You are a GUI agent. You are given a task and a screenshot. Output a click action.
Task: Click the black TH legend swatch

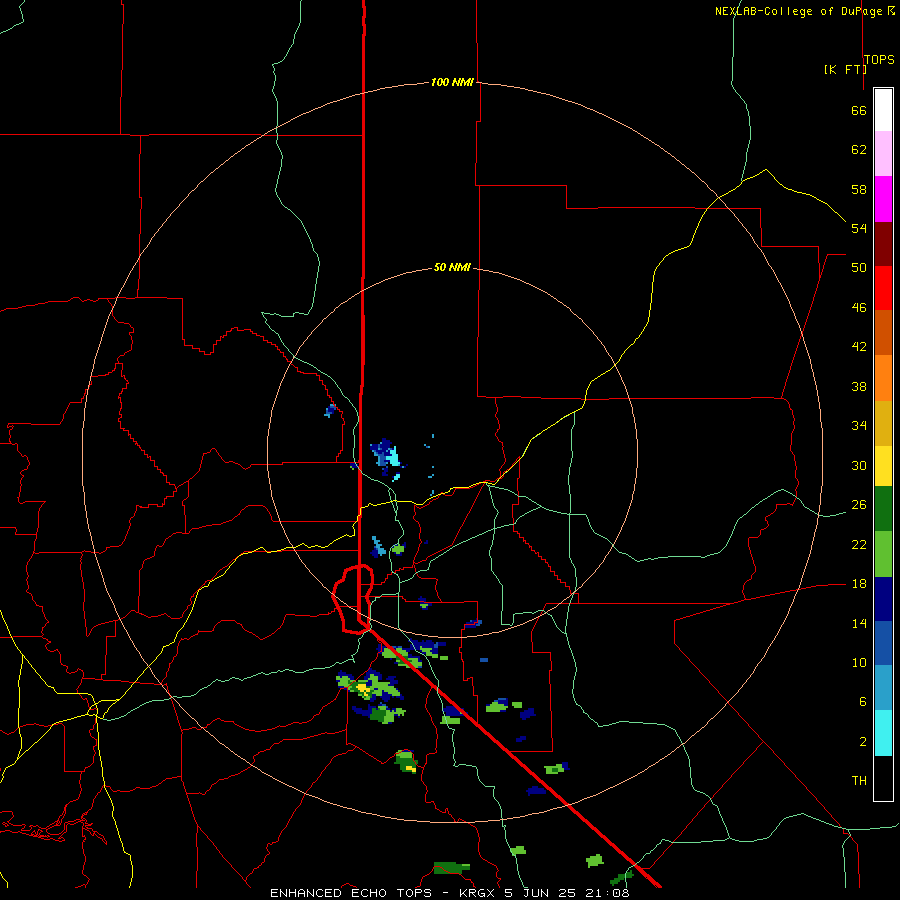pyautogui.click(x=883, y=778)
